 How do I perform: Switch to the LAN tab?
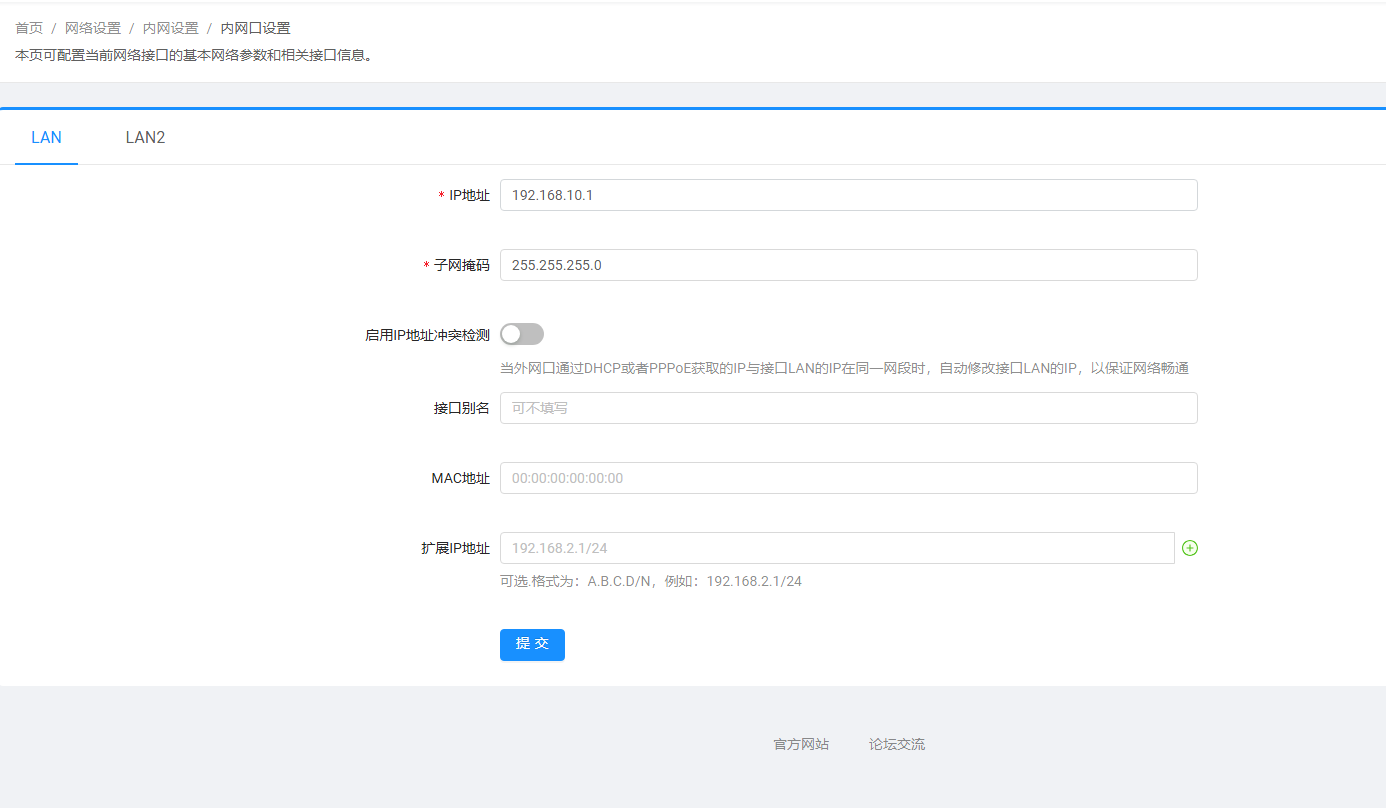46,138
